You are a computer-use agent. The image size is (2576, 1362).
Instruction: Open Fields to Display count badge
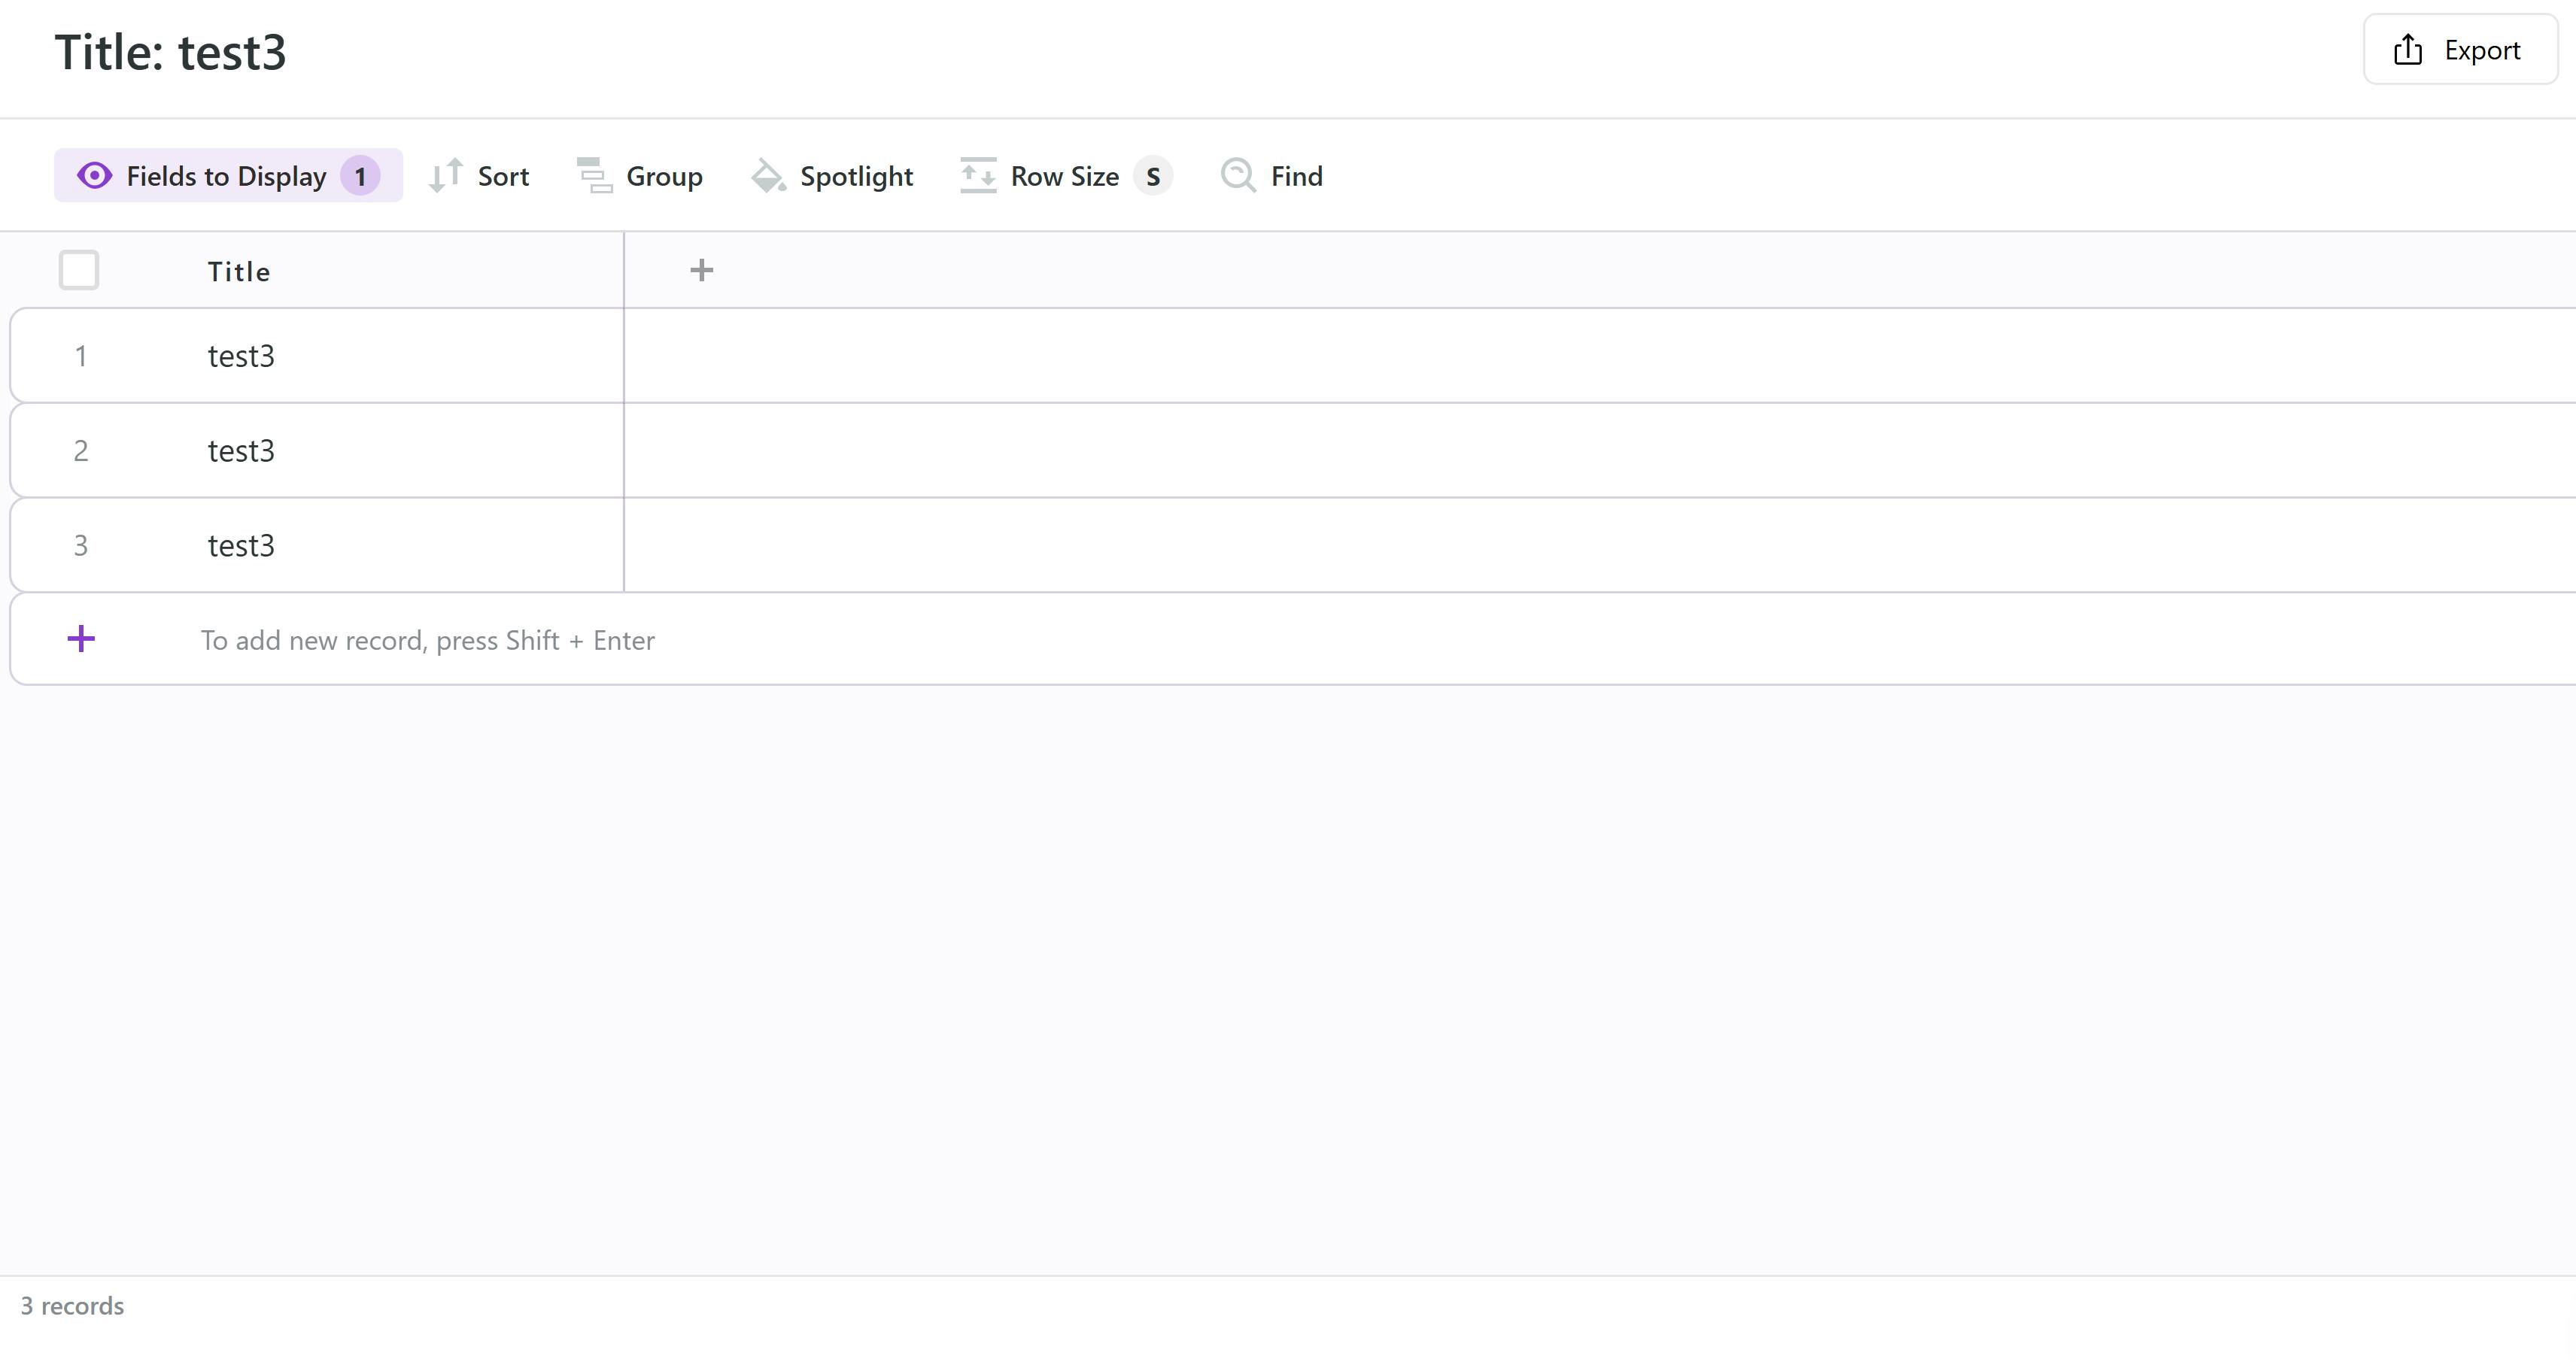[x=360, y=177]
